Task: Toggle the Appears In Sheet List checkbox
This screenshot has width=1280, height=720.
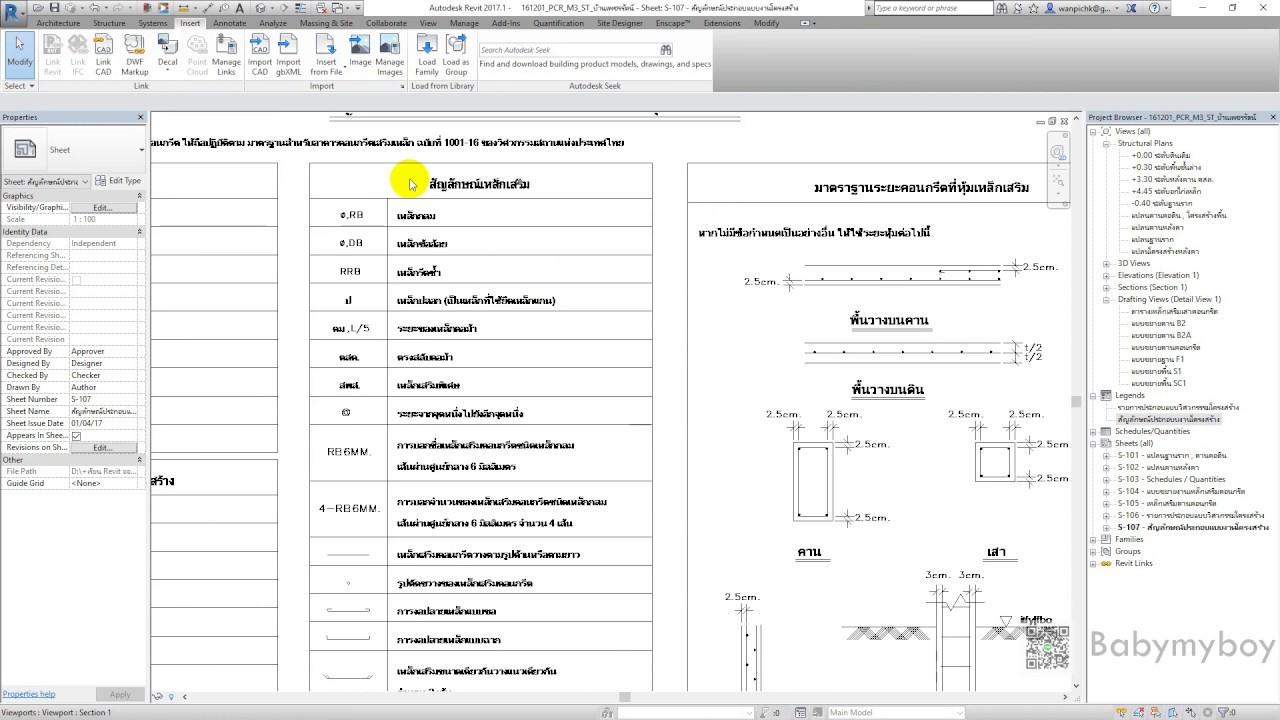Action: pos(77,436)
